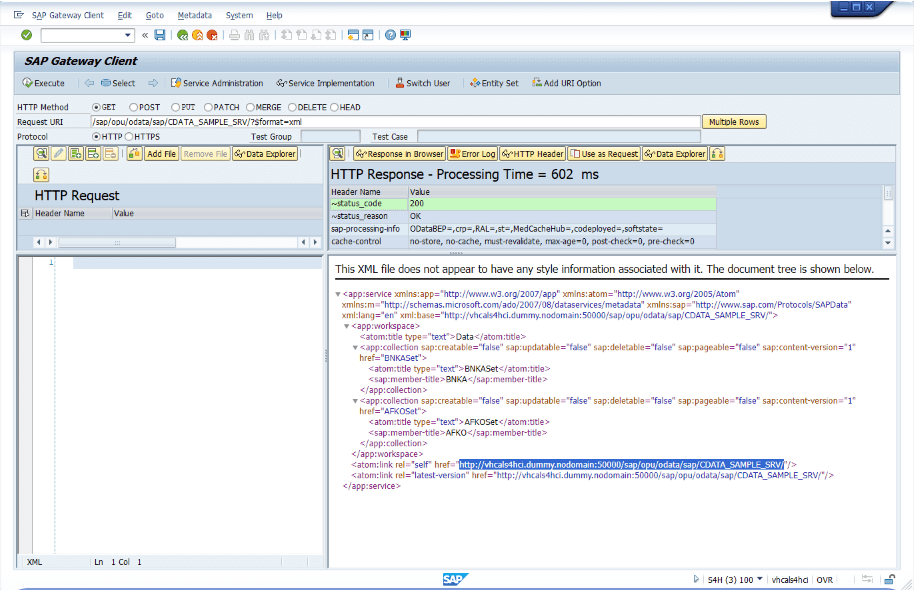Choose the HTTPS protocol option
The height and width of the screenshot is (590, 914).
tap(129, 136)
